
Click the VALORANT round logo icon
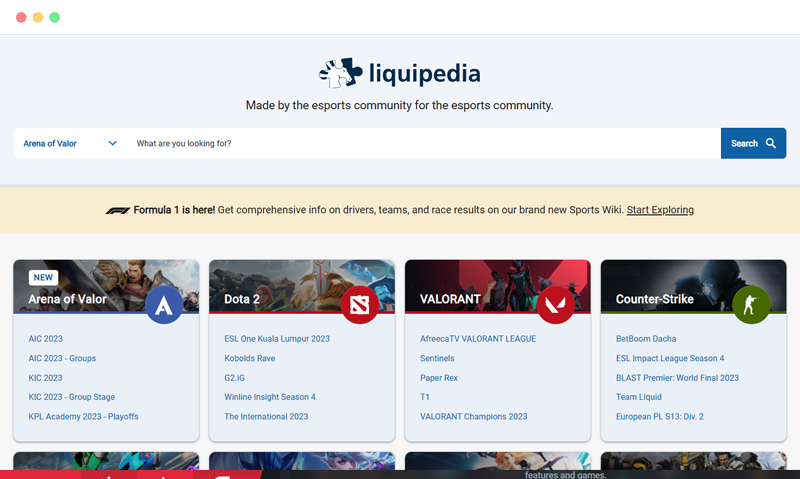(556, 305)
